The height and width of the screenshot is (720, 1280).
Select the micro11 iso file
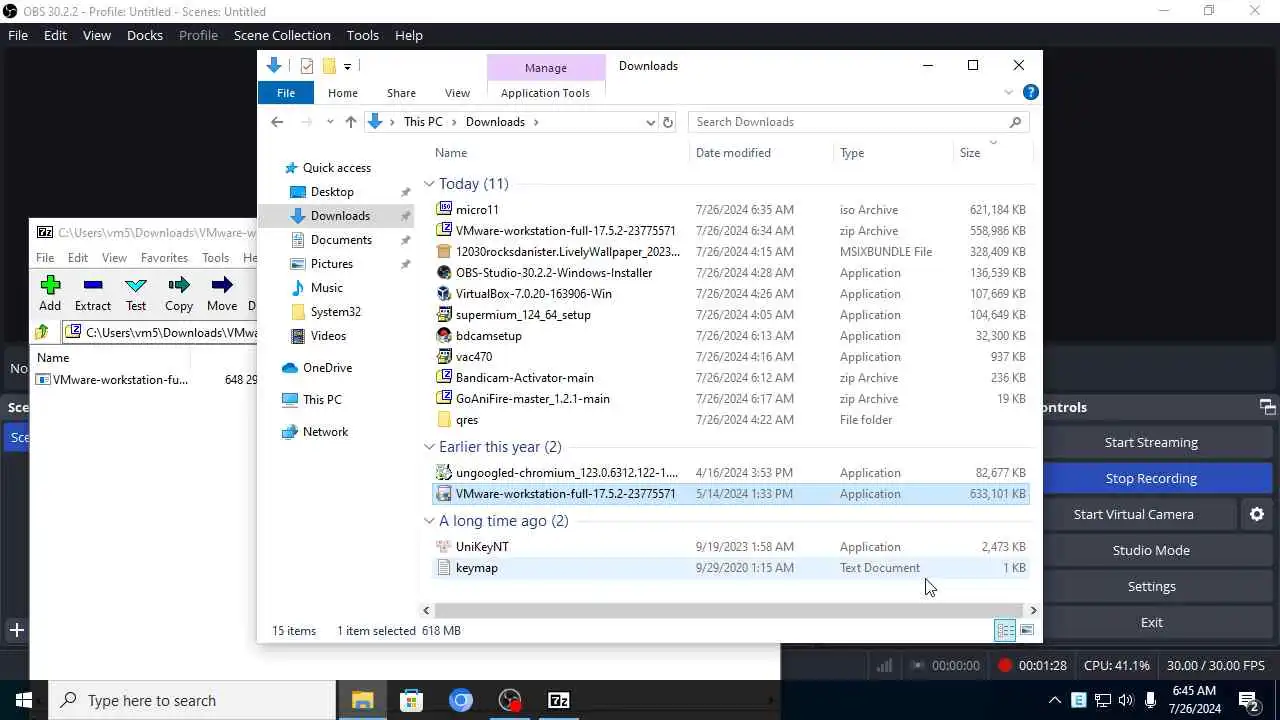pyautogui.click(x=730, y=210)
